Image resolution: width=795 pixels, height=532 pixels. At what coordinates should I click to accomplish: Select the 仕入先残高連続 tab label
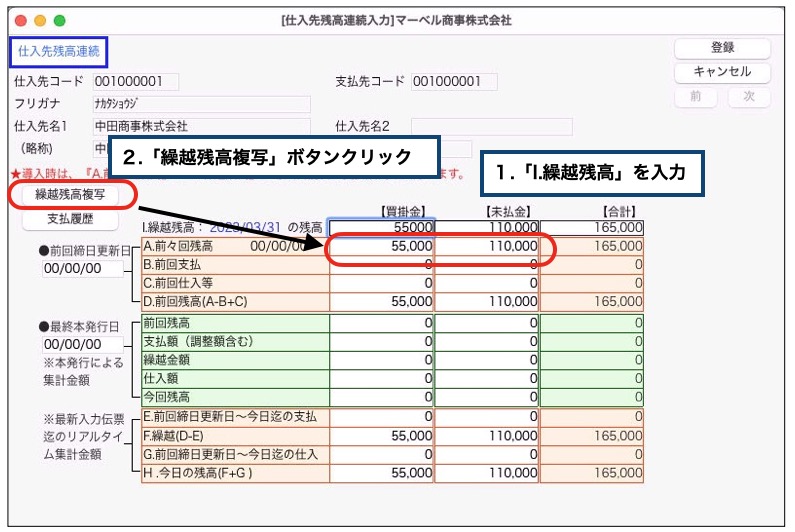coord(57,50)
